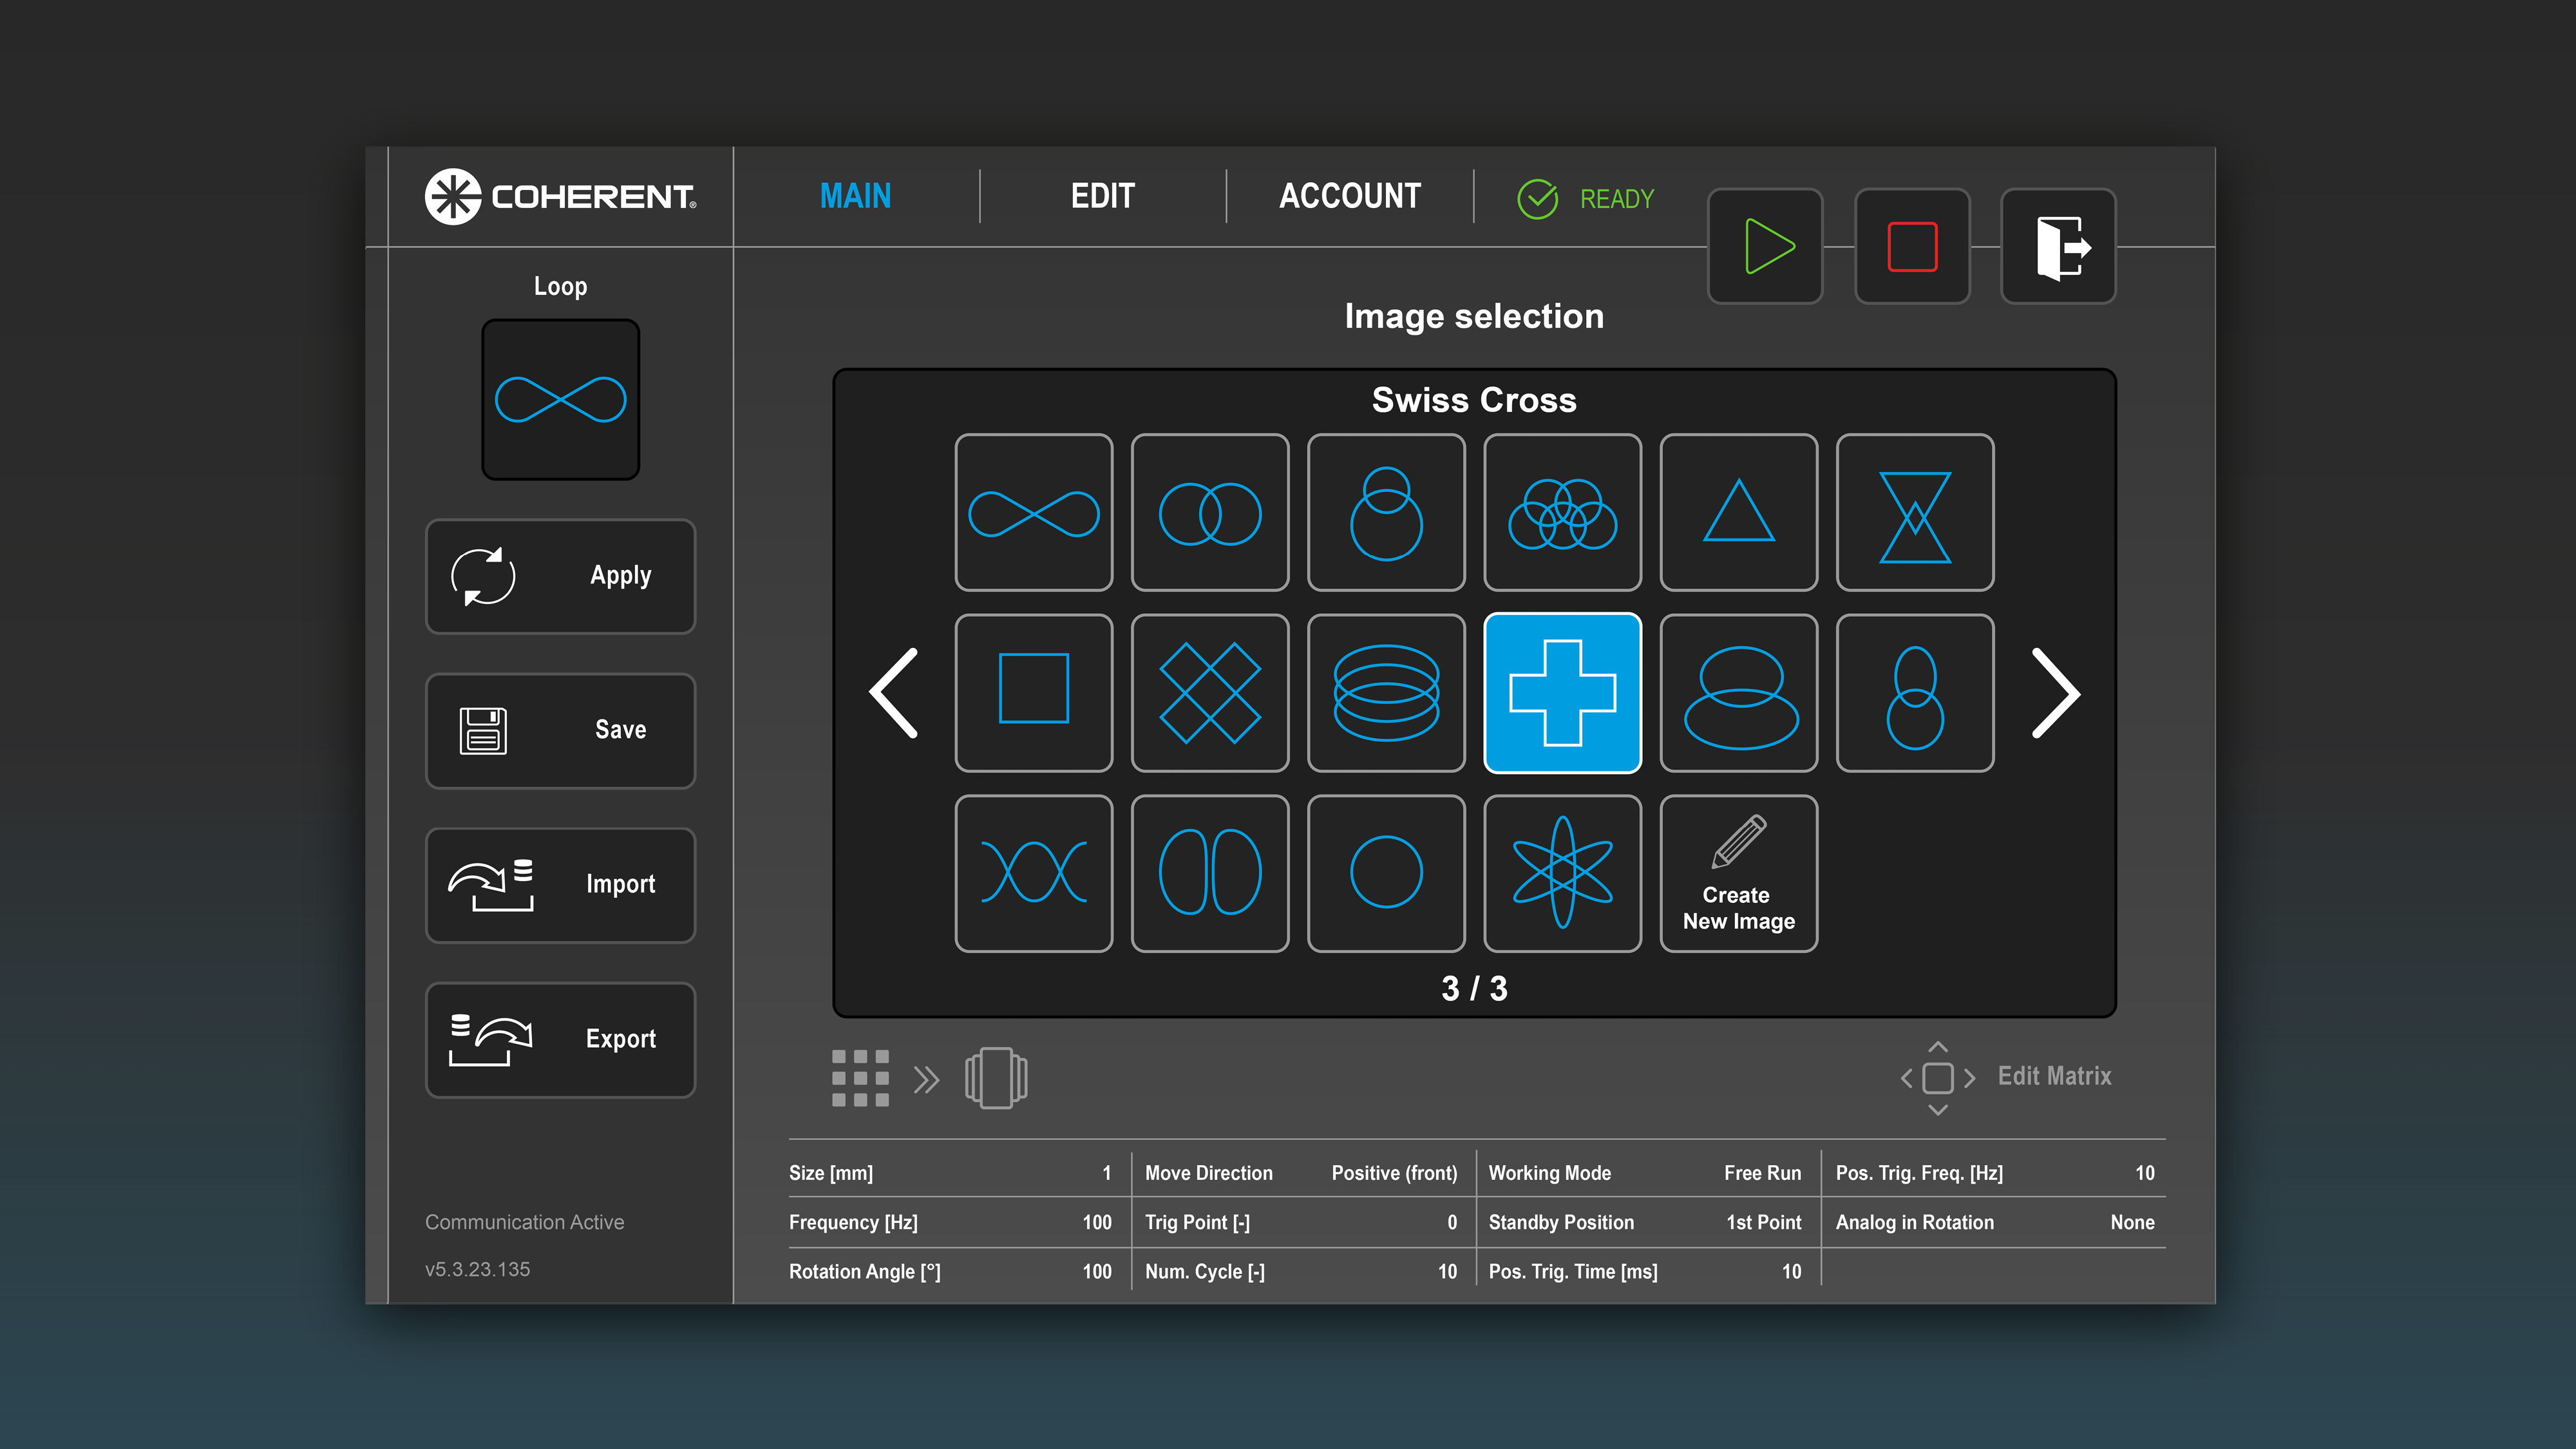Click the Save disk icon
The height and width of the screenshot is (1449, 2576).
tap(483, 731)
